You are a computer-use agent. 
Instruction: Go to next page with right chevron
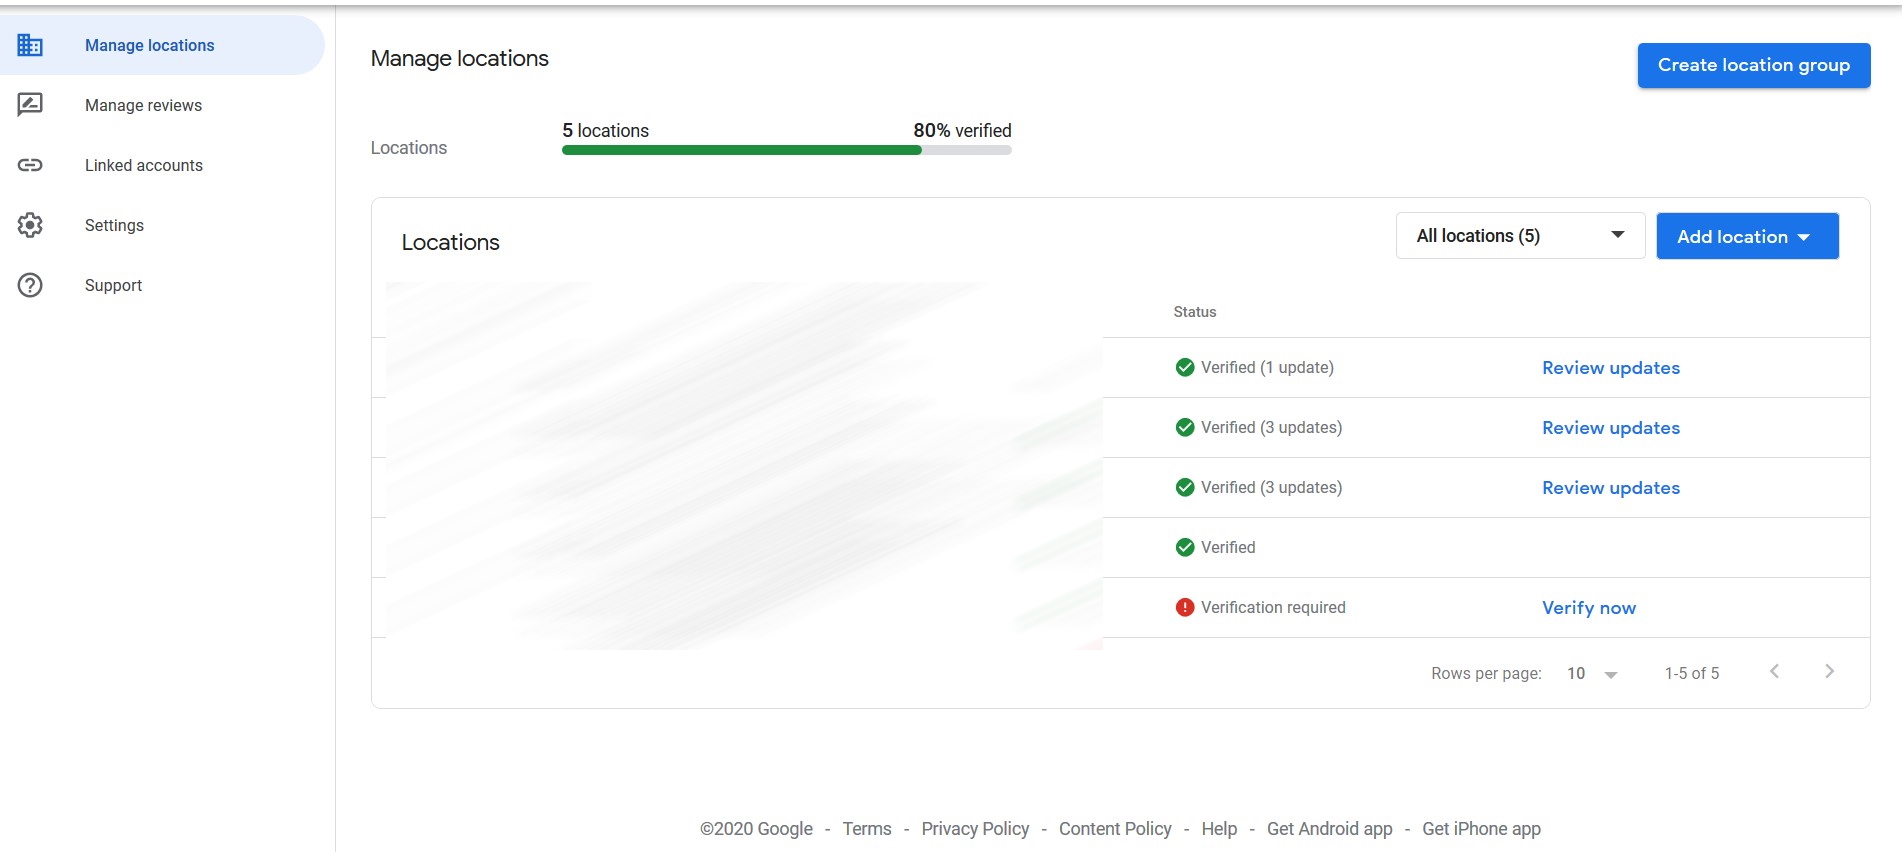pos(1829,671)
